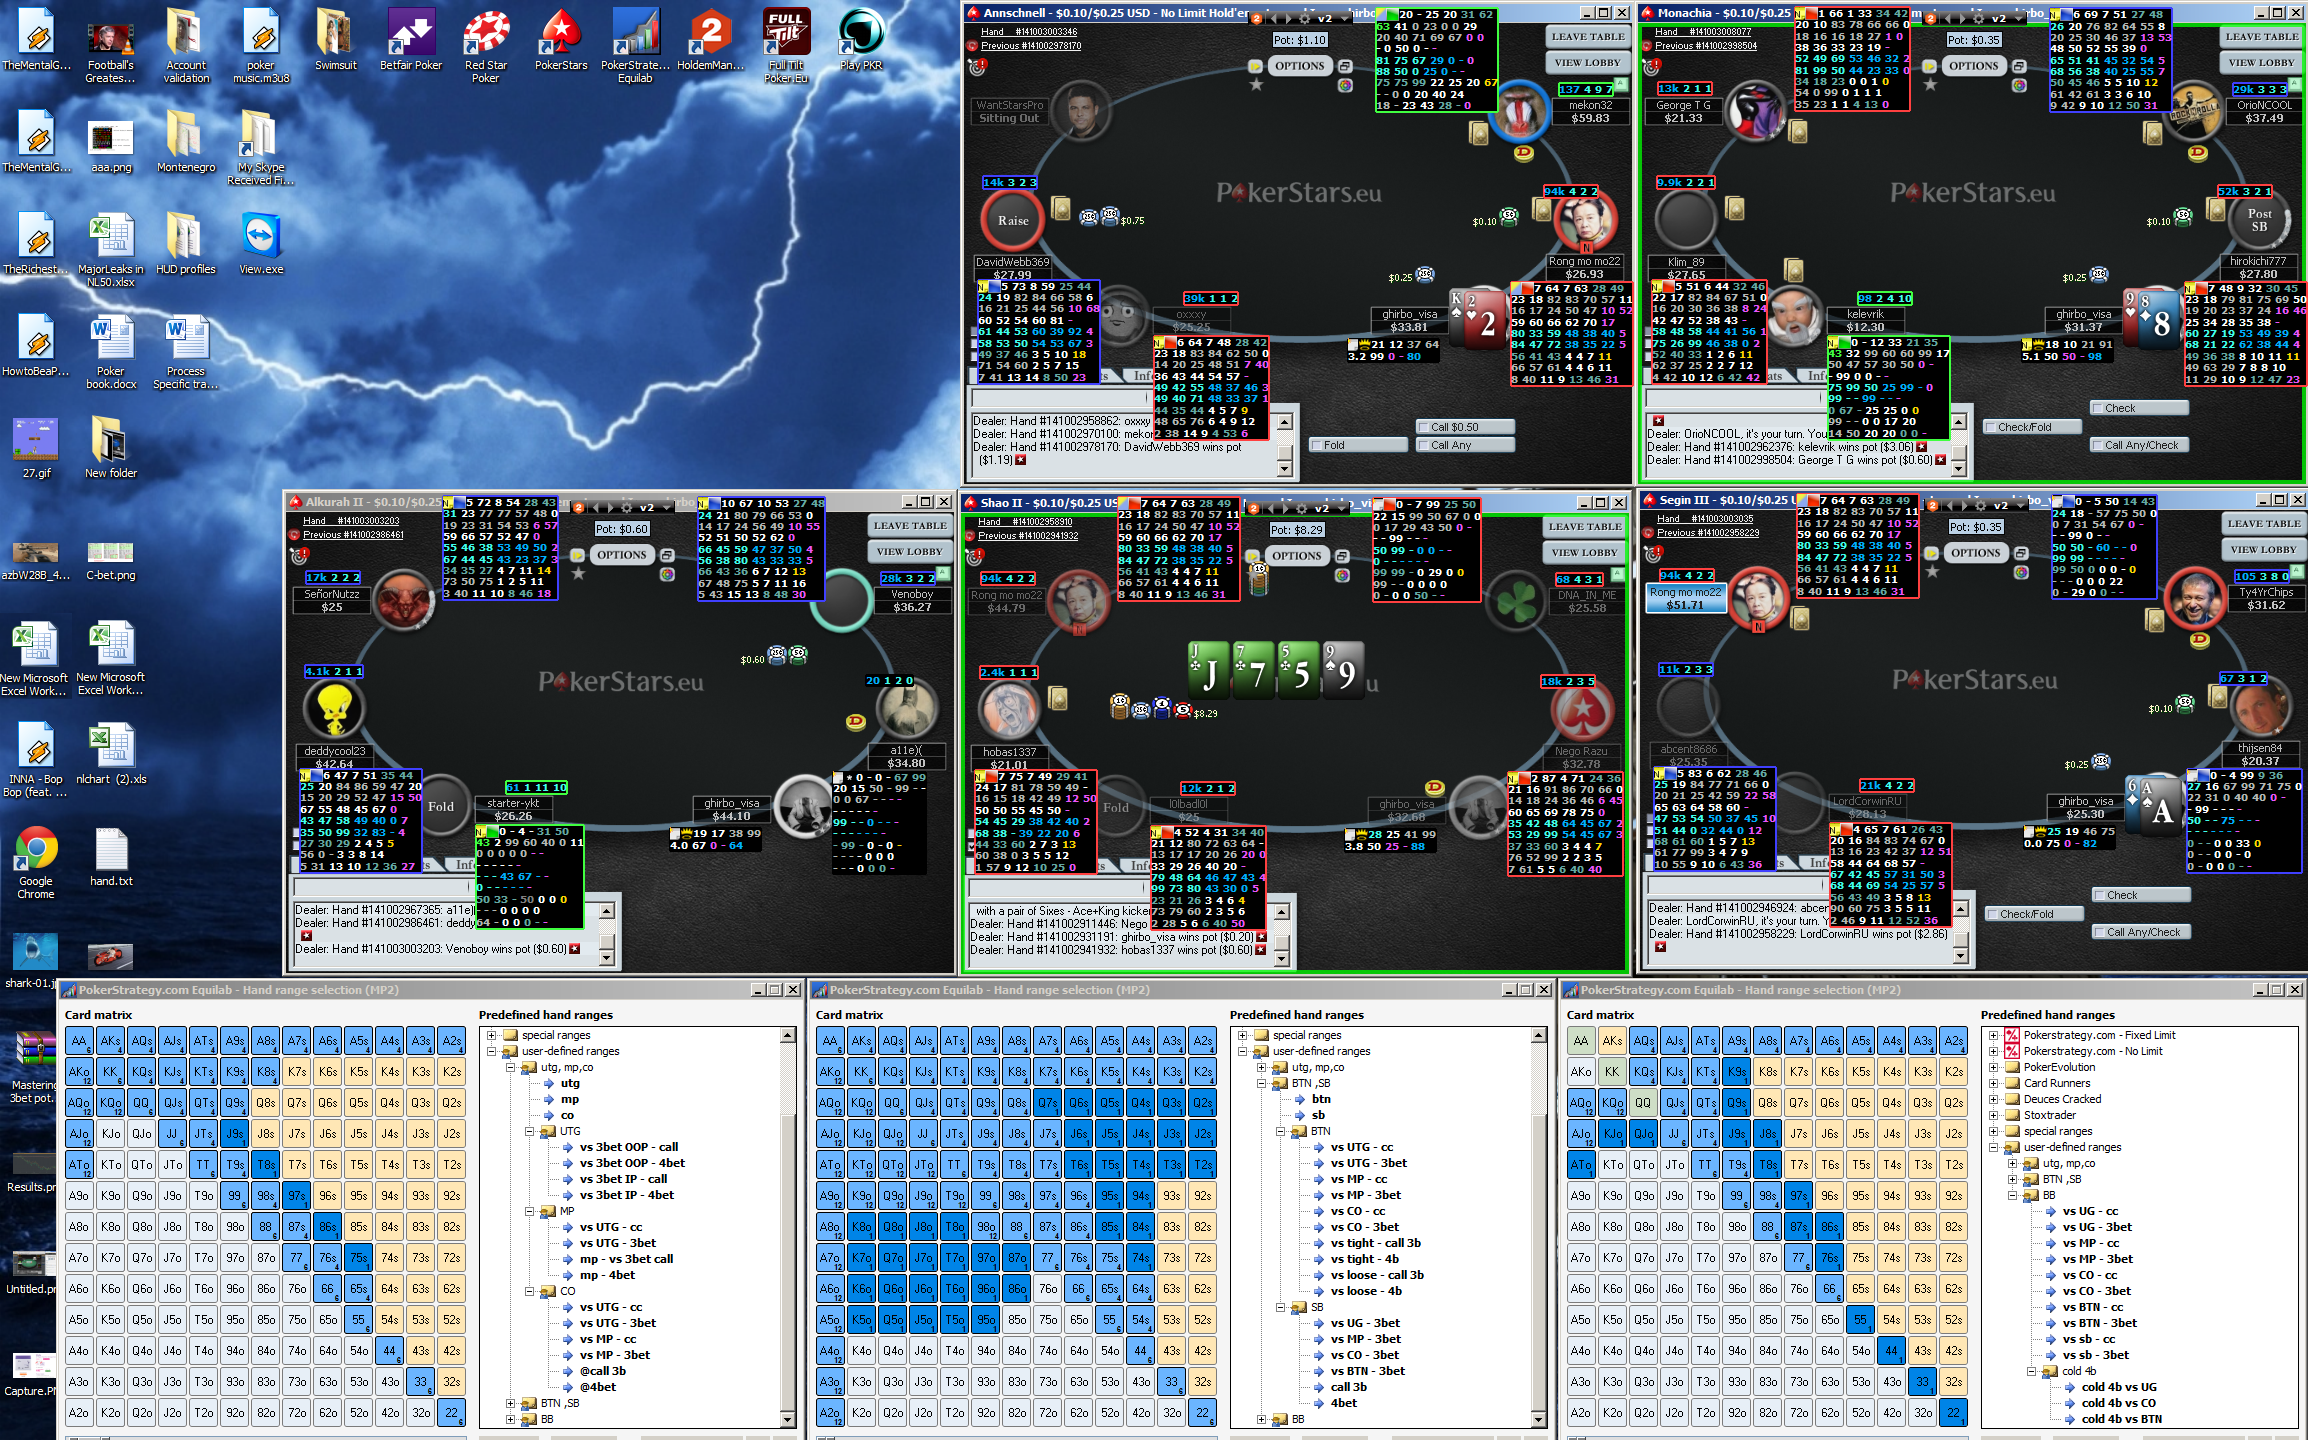Image resolution: width=2308 pixels, height=1440 pixels.
Task: Click the 'Pot: $8.29' label on Shao II
Action: coord(1297,530)
